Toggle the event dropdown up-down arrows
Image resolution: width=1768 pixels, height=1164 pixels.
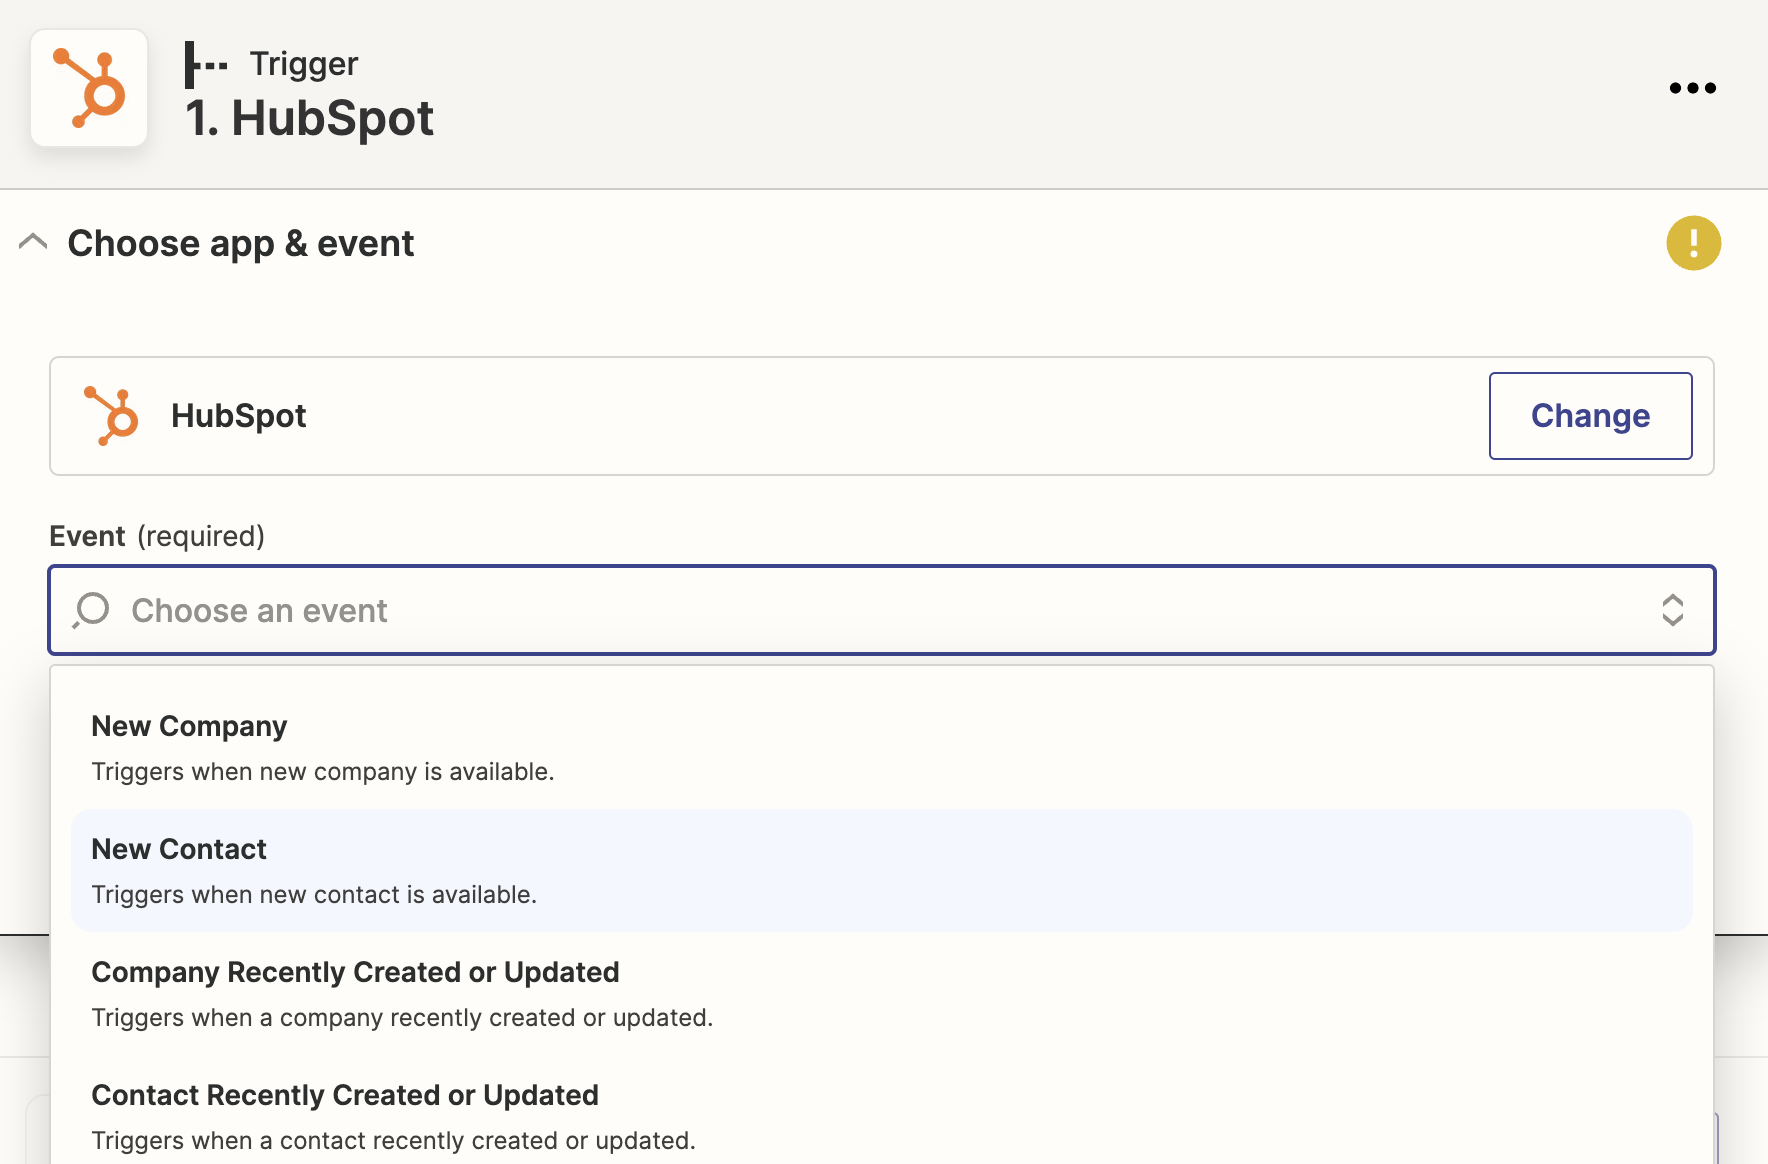(1672, 610)
